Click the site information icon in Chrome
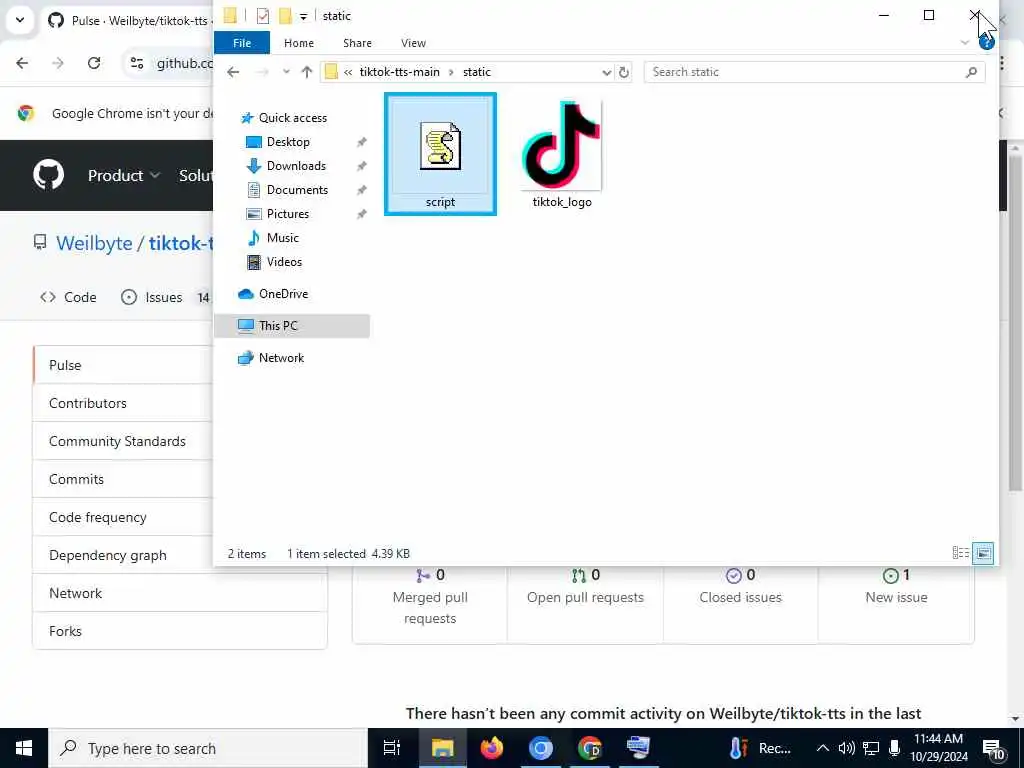 point(137,63)
